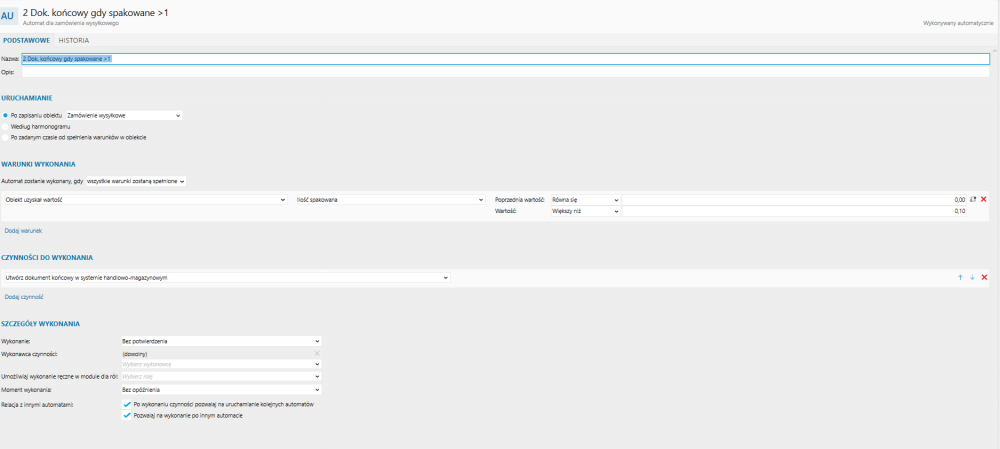Open the 'Zamówienie wysyłkowe' object dropdown
Viewport: 1000px width, 449px height.
coord(123,116)
